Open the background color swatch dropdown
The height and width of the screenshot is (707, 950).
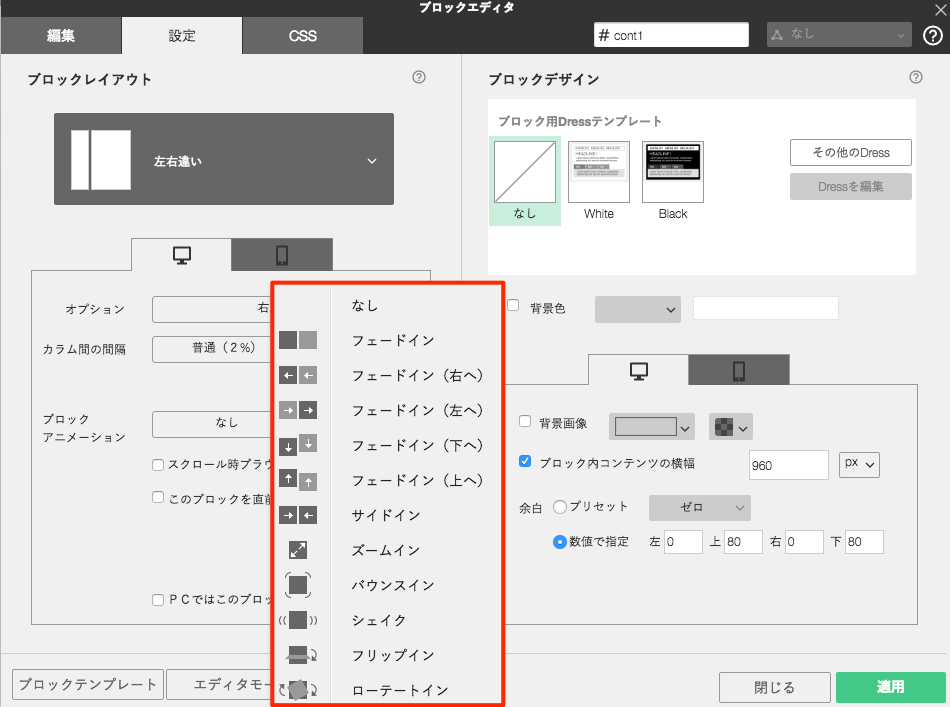tap(637, 309)
